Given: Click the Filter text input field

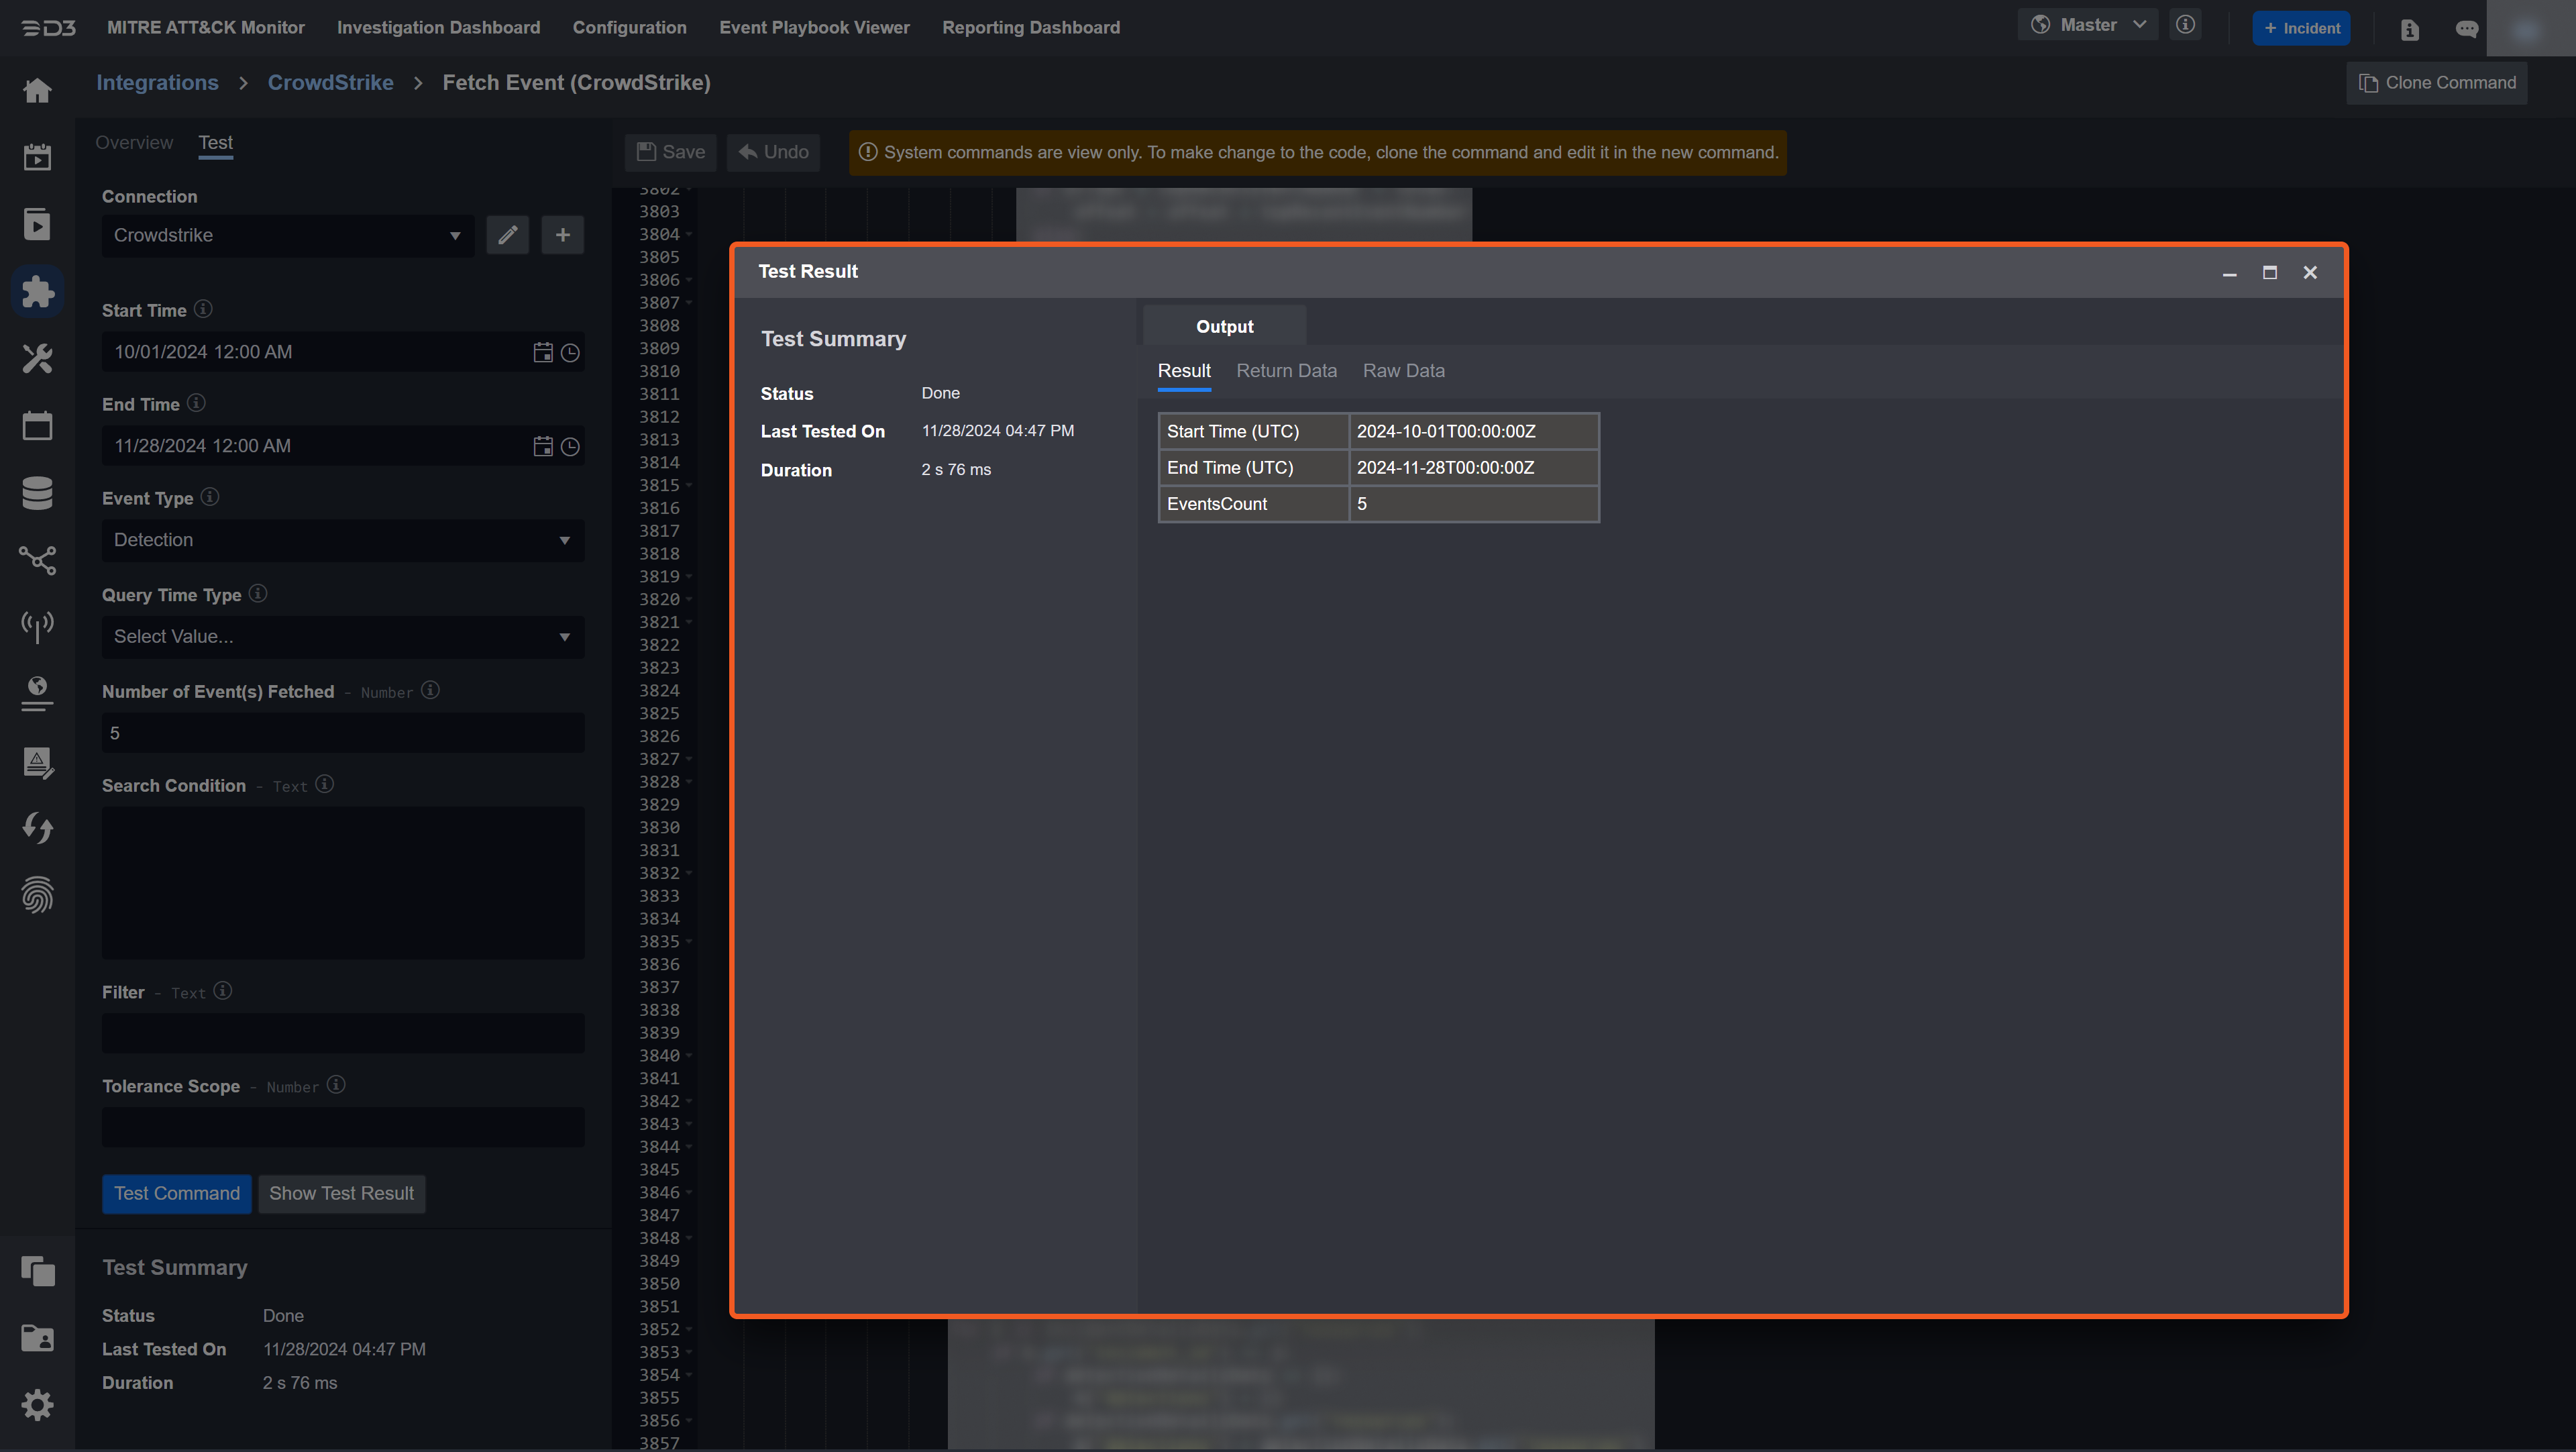Looking at the screenshot, I should click(342, 1033).
